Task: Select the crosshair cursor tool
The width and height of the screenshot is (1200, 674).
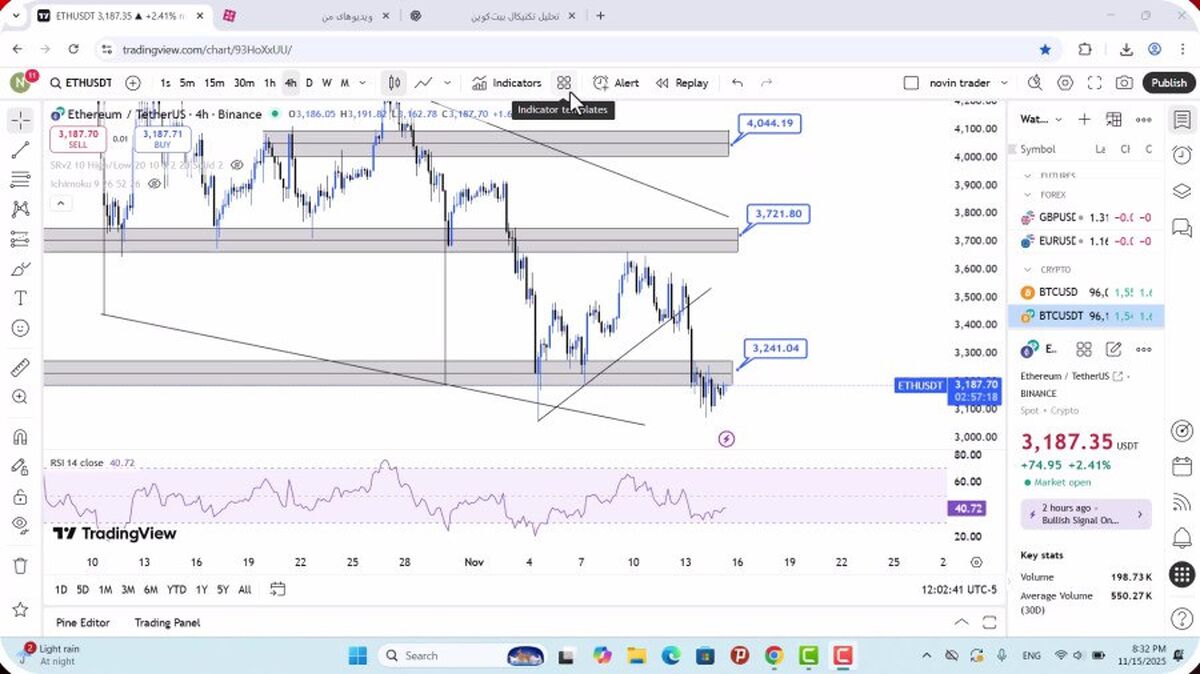Action: pyautogui.click(x=20, y=120)
